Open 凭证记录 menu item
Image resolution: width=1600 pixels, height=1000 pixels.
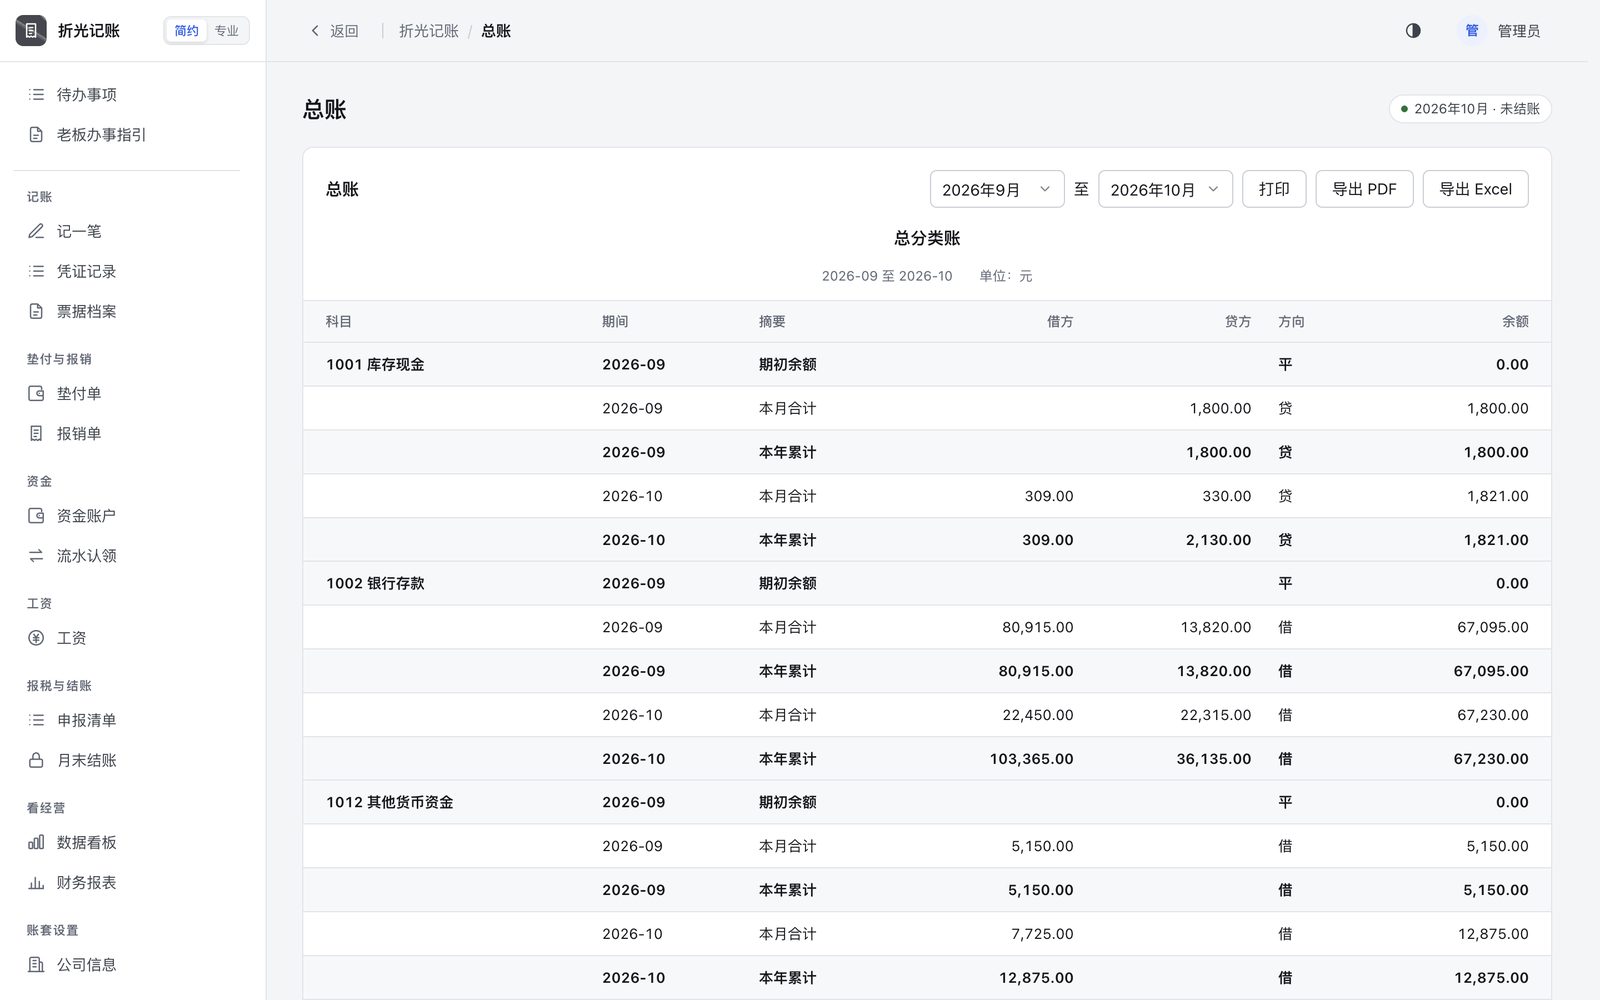click(x=133, y=271)
